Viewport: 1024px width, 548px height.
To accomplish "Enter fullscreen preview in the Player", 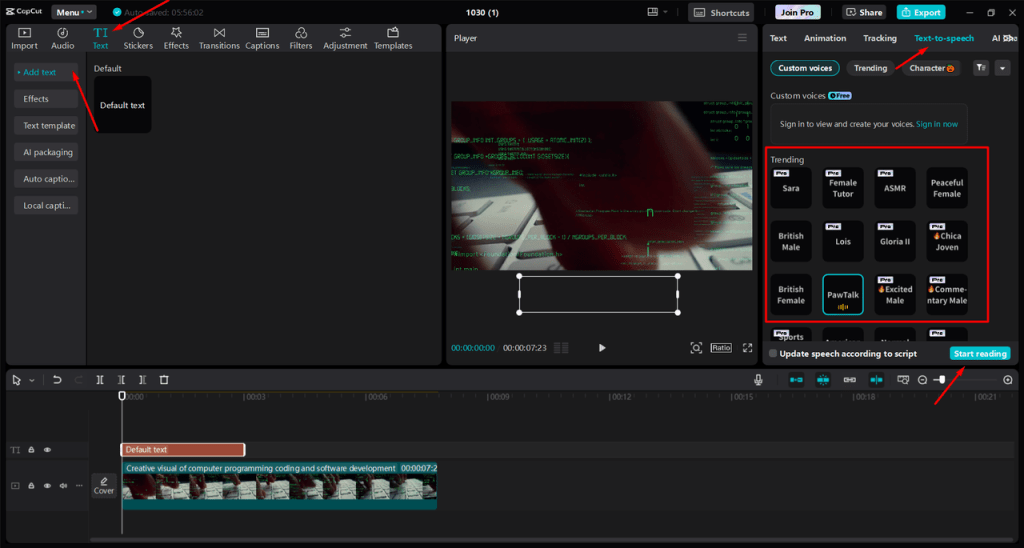I will click(x=746, y=348).
